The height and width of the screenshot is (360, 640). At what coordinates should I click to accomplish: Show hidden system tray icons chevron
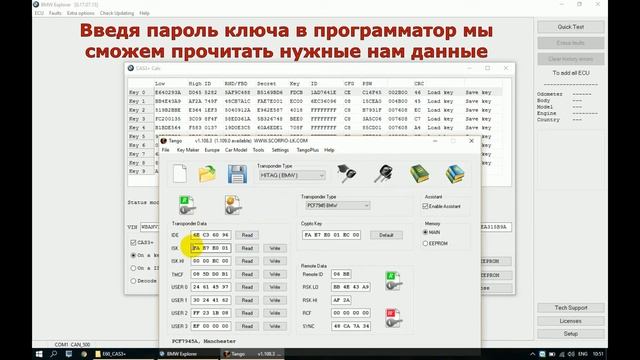[532, 354]
